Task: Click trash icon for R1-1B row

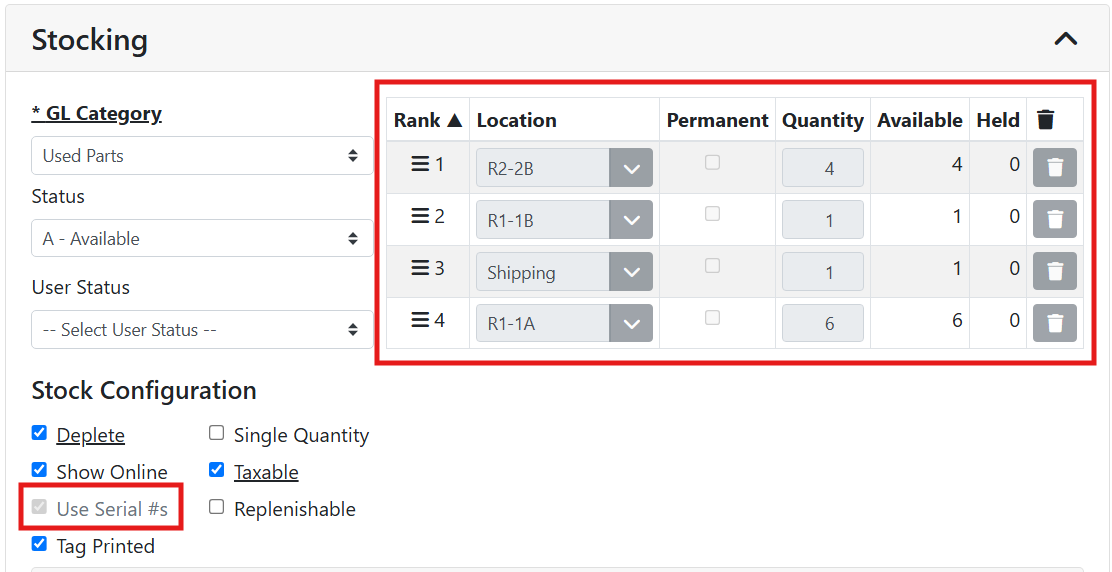Action: [1054, 219]
